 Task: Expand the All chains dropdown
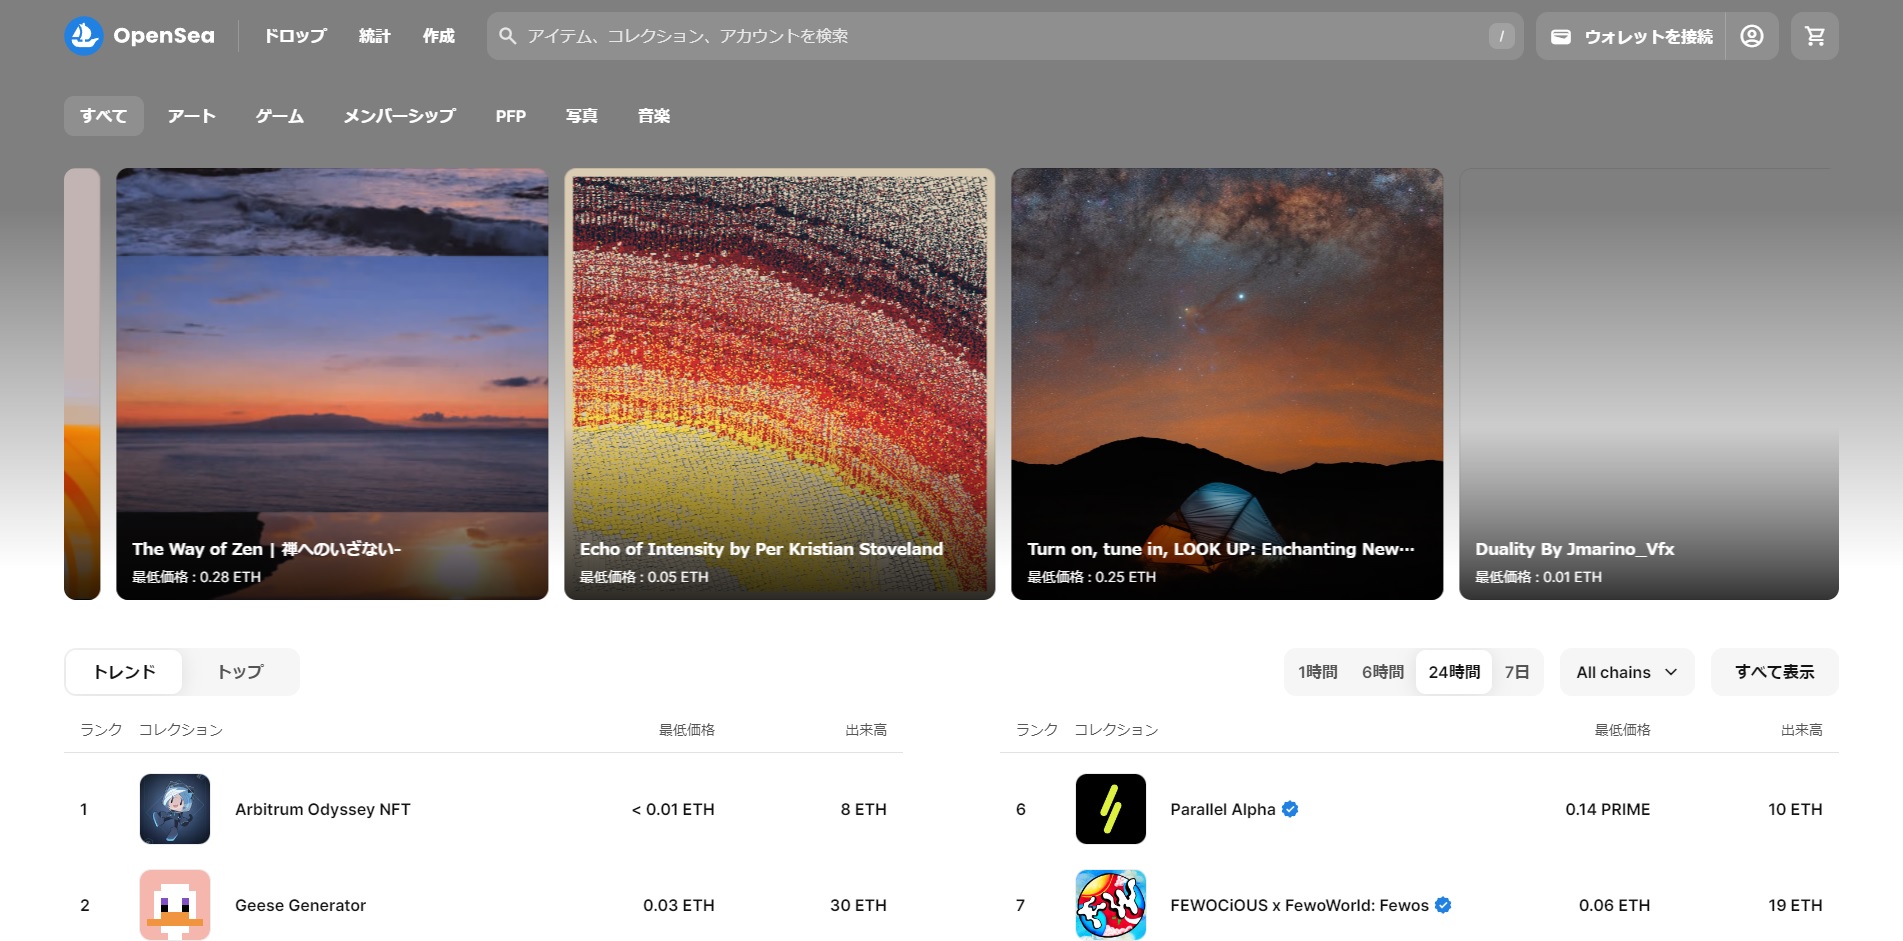point(1626,672)
